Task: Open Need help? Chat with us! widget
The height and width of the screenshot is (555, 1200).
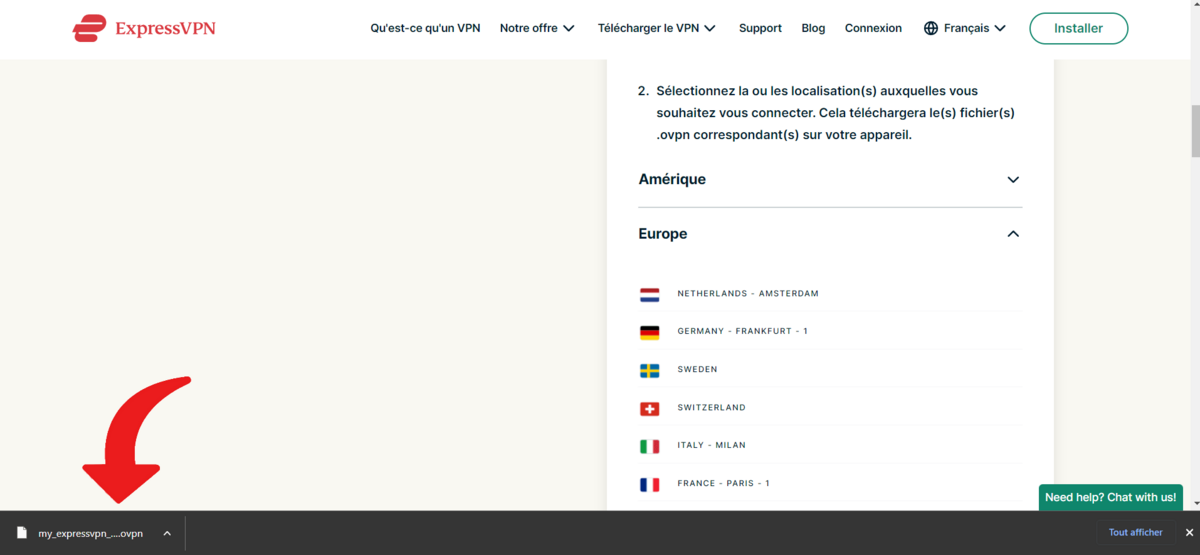Action: click(x=1110, y=497)
